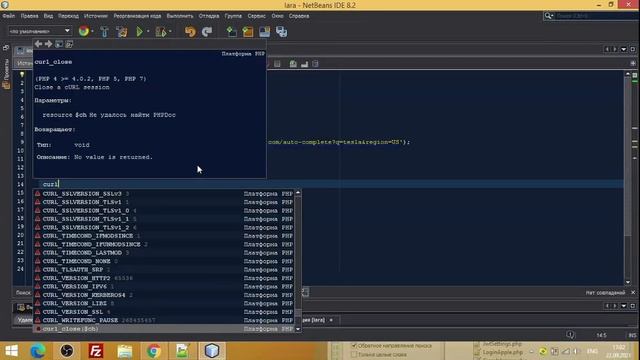This screenshot has height=360, width=640.
Task: Click the quick search magnifier icon
Action: (x=548, y=16)
